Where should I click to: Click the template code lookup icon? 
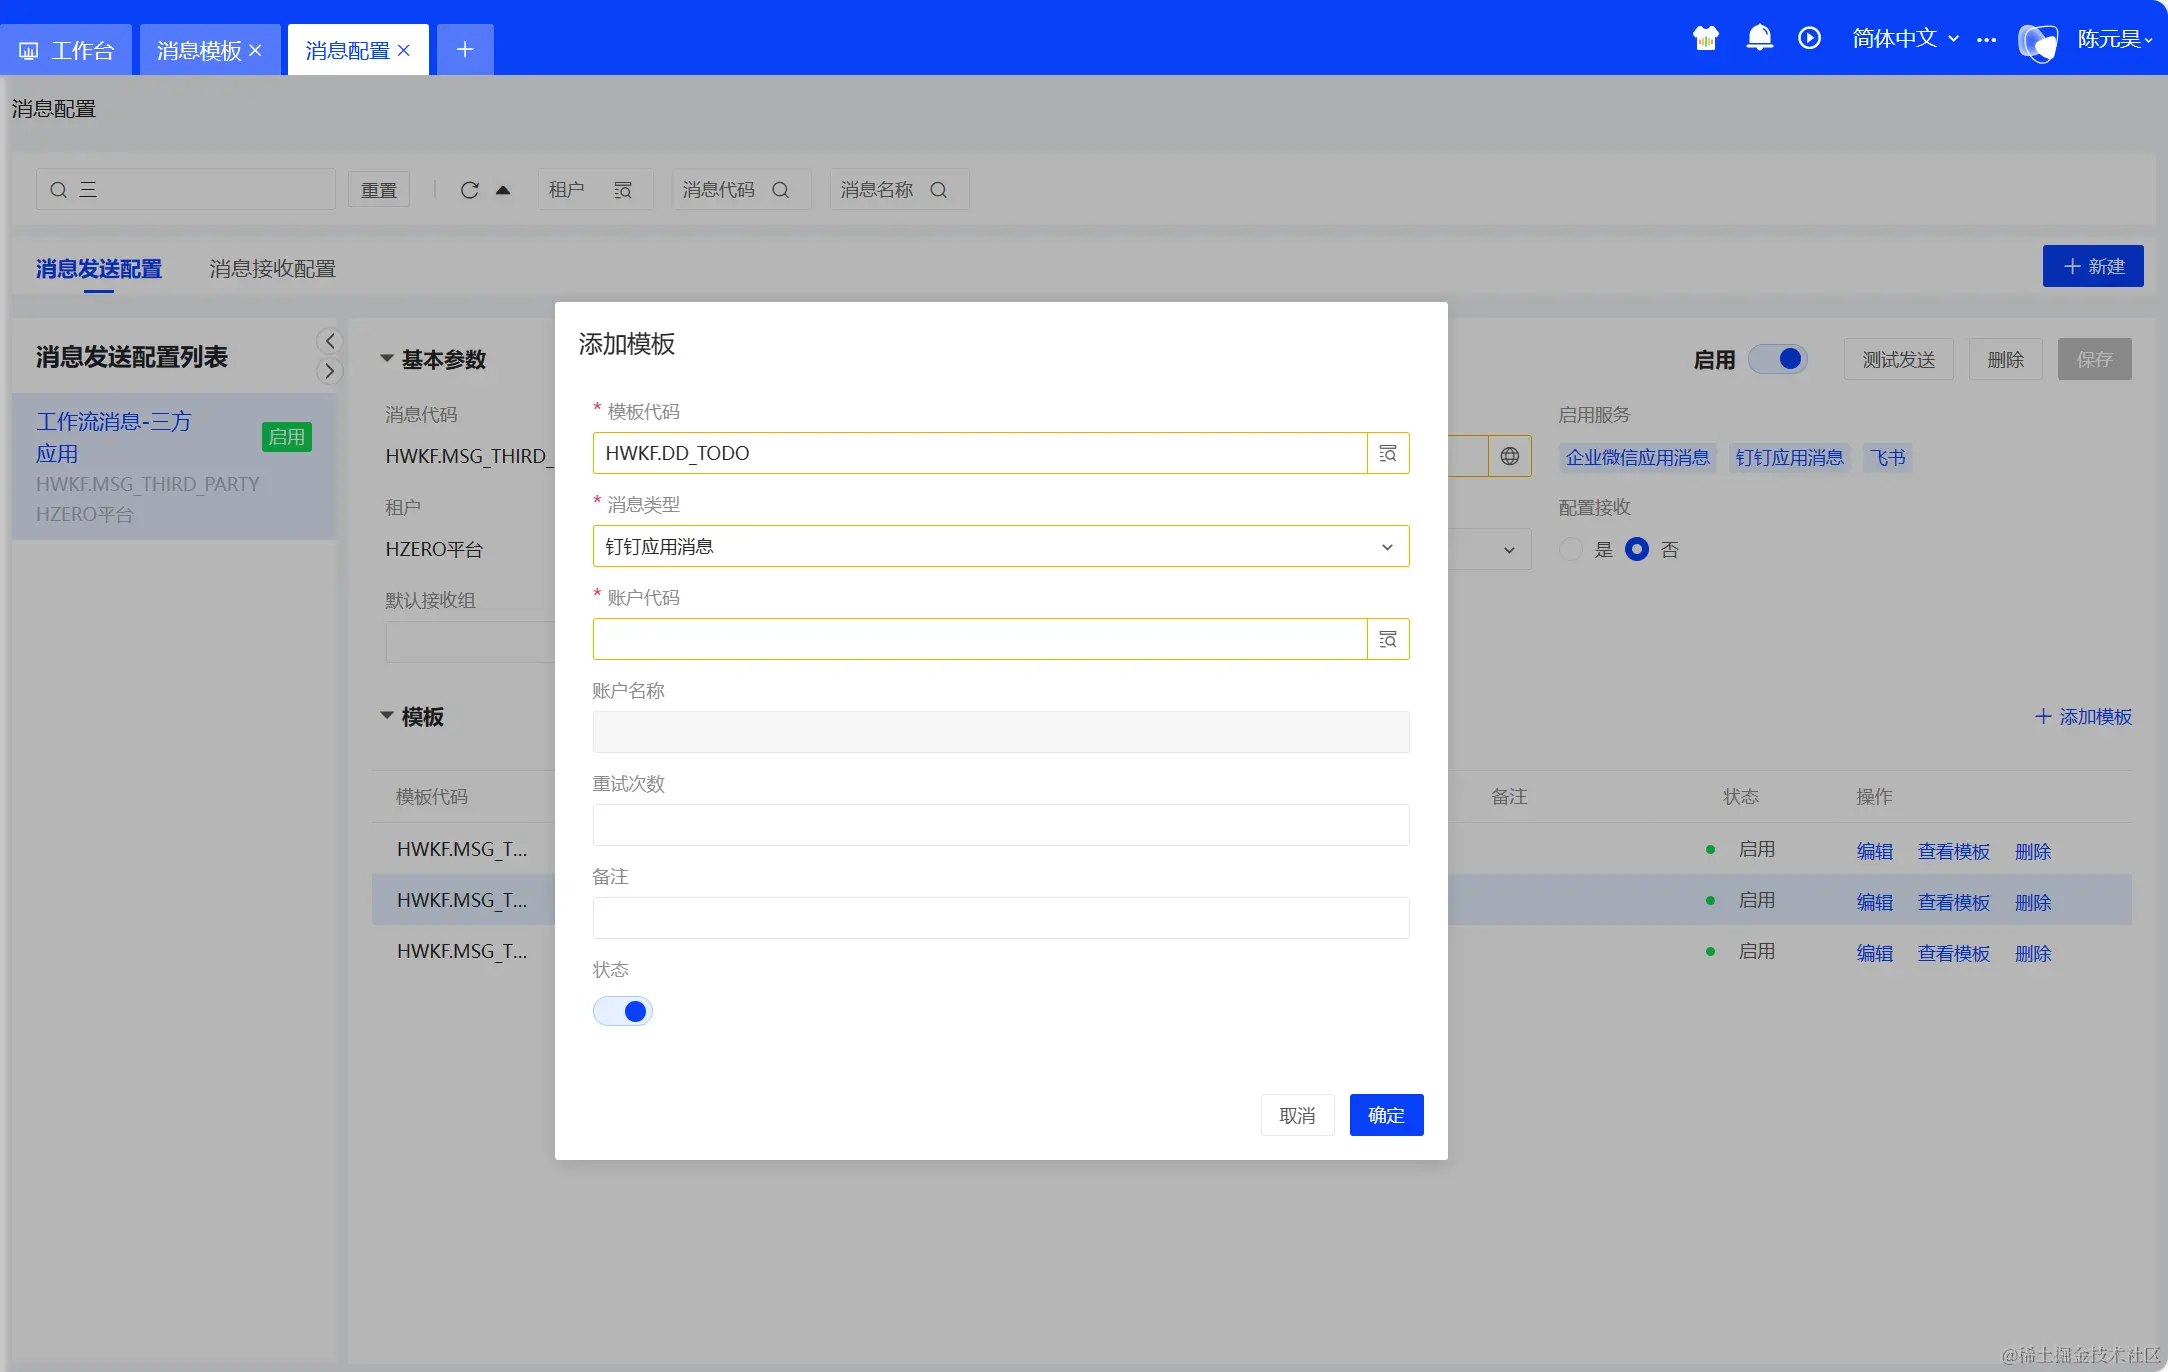click(x=1388, y=454)
